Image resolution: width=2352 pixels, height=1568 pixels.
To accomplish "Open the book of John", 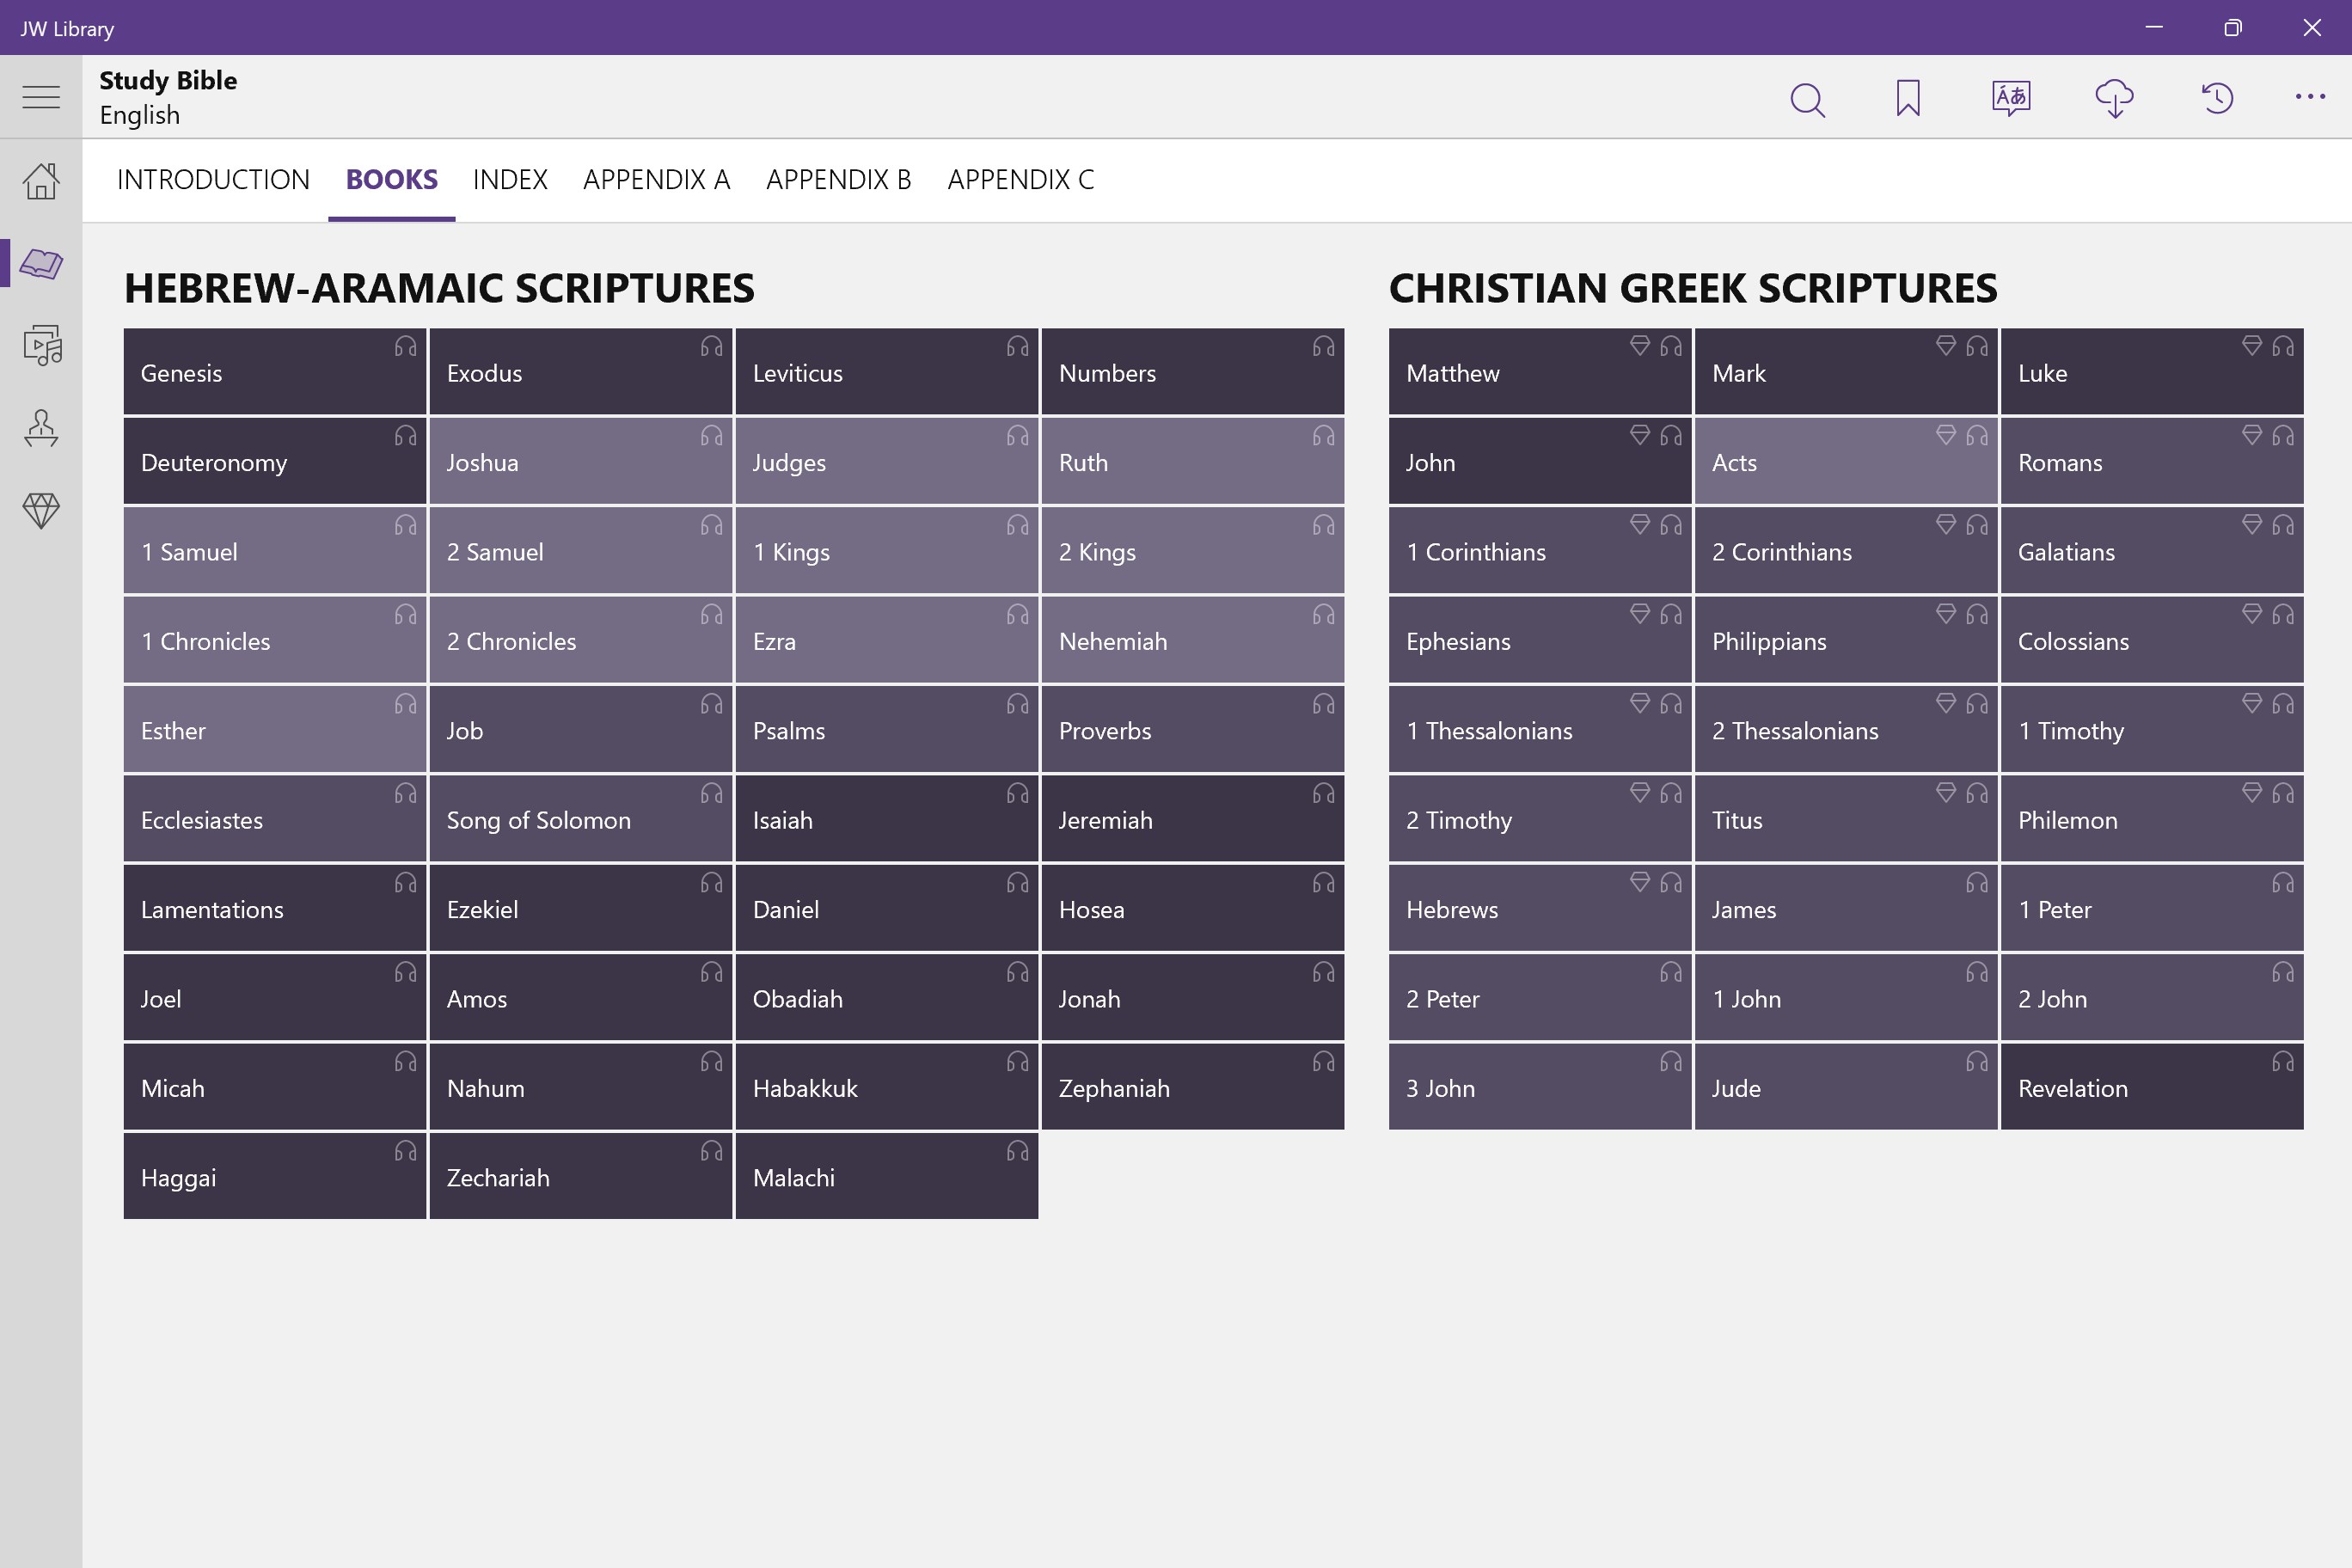I will click(x=1539, y=460).
